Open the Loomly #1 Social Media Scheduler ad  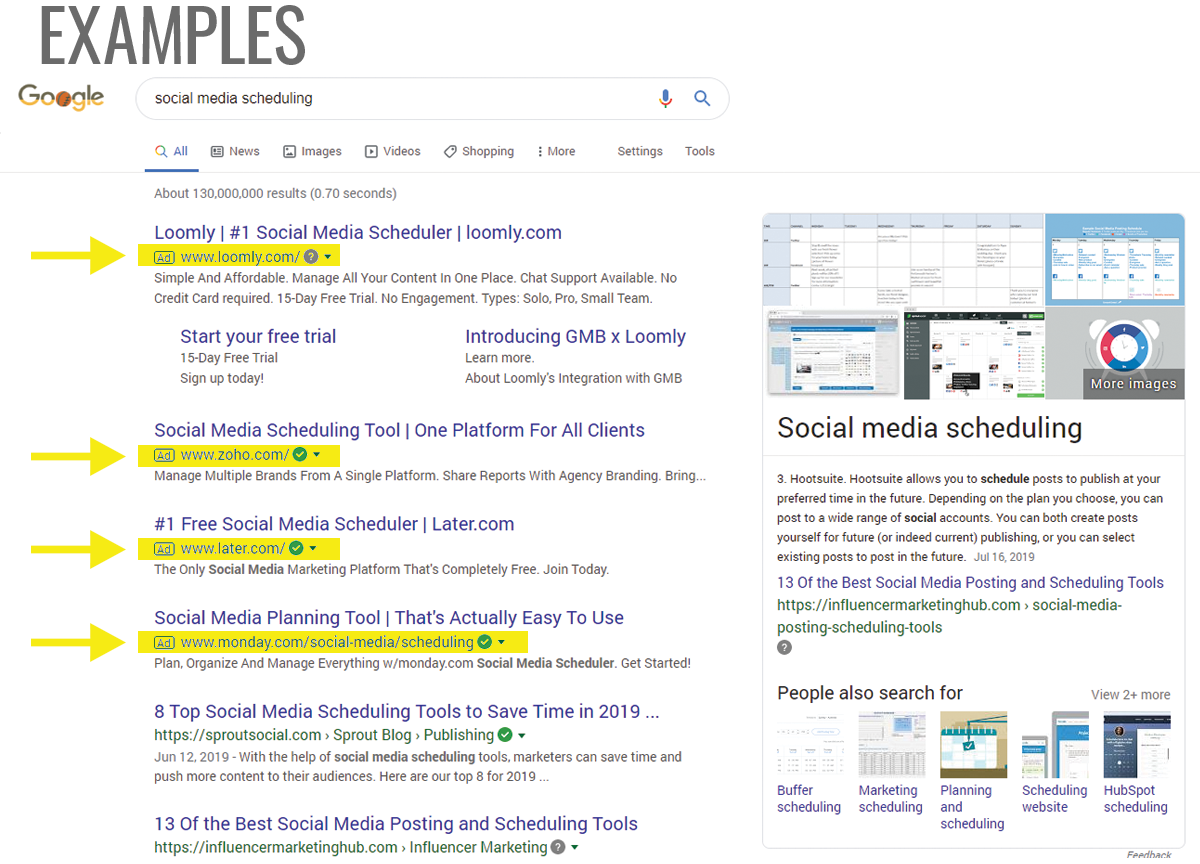pos(358,232)
